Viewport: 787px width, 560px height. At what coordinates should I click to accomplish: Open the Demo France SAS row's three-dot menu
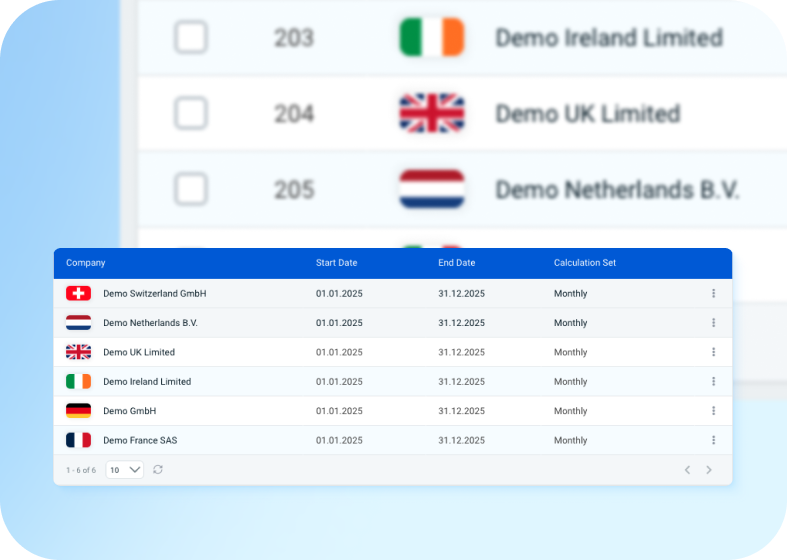(713, 440)
